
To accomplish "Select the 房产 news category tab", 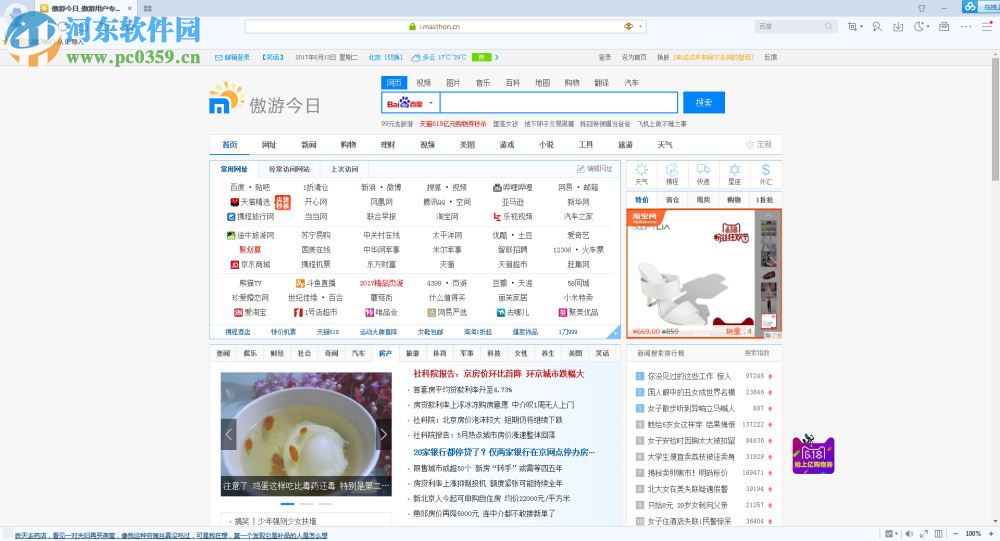I will tap(385, 353).
